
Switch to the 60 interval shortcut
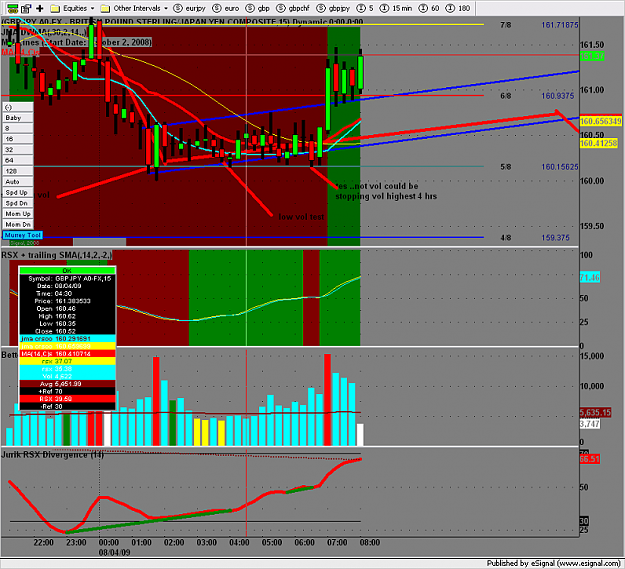(x=430, y=8)
